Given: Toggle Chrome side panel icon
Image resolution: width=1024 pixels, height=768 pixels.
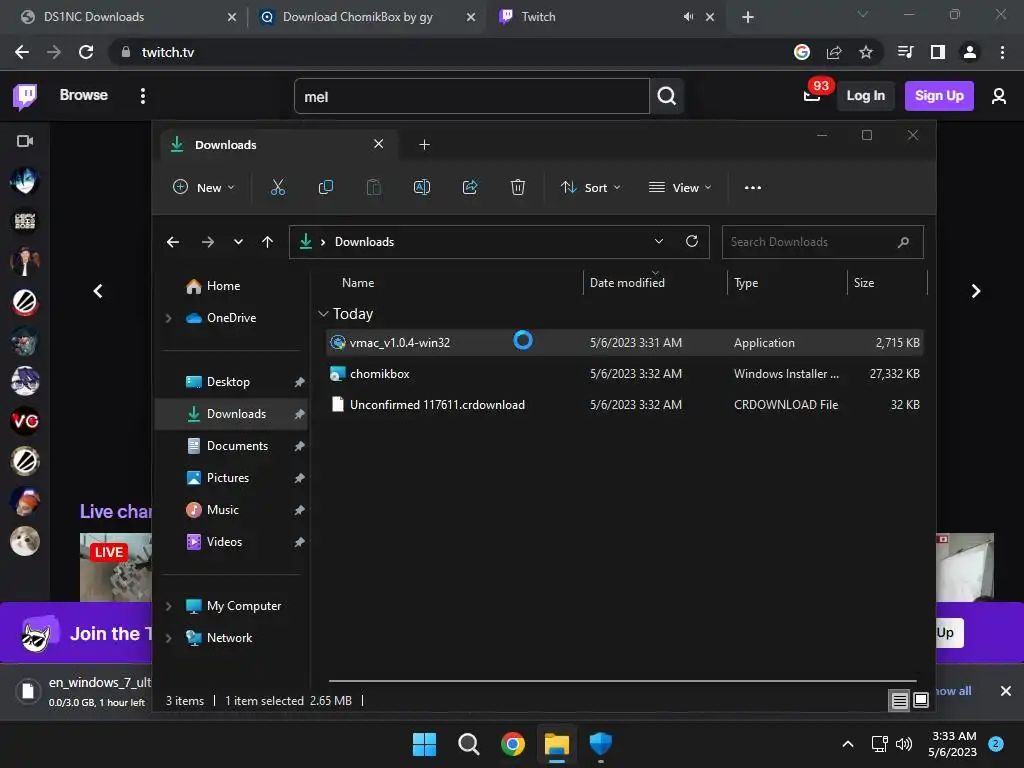Looking at the screenshot, I should coord(938,52).
